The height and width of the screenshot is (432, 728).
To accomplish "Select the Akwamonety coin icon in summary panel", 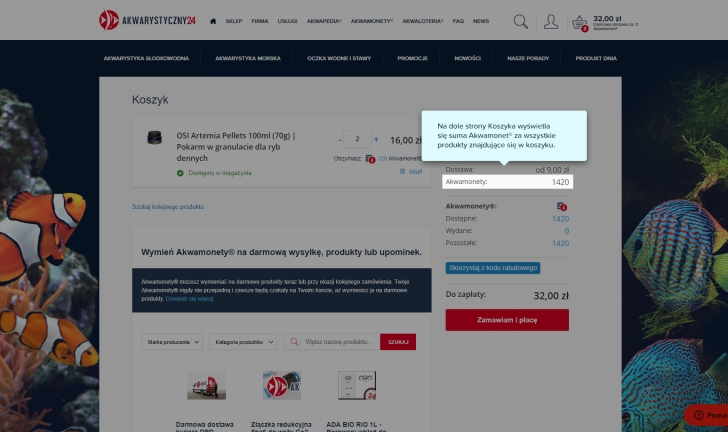I will [x=562, y=206].
